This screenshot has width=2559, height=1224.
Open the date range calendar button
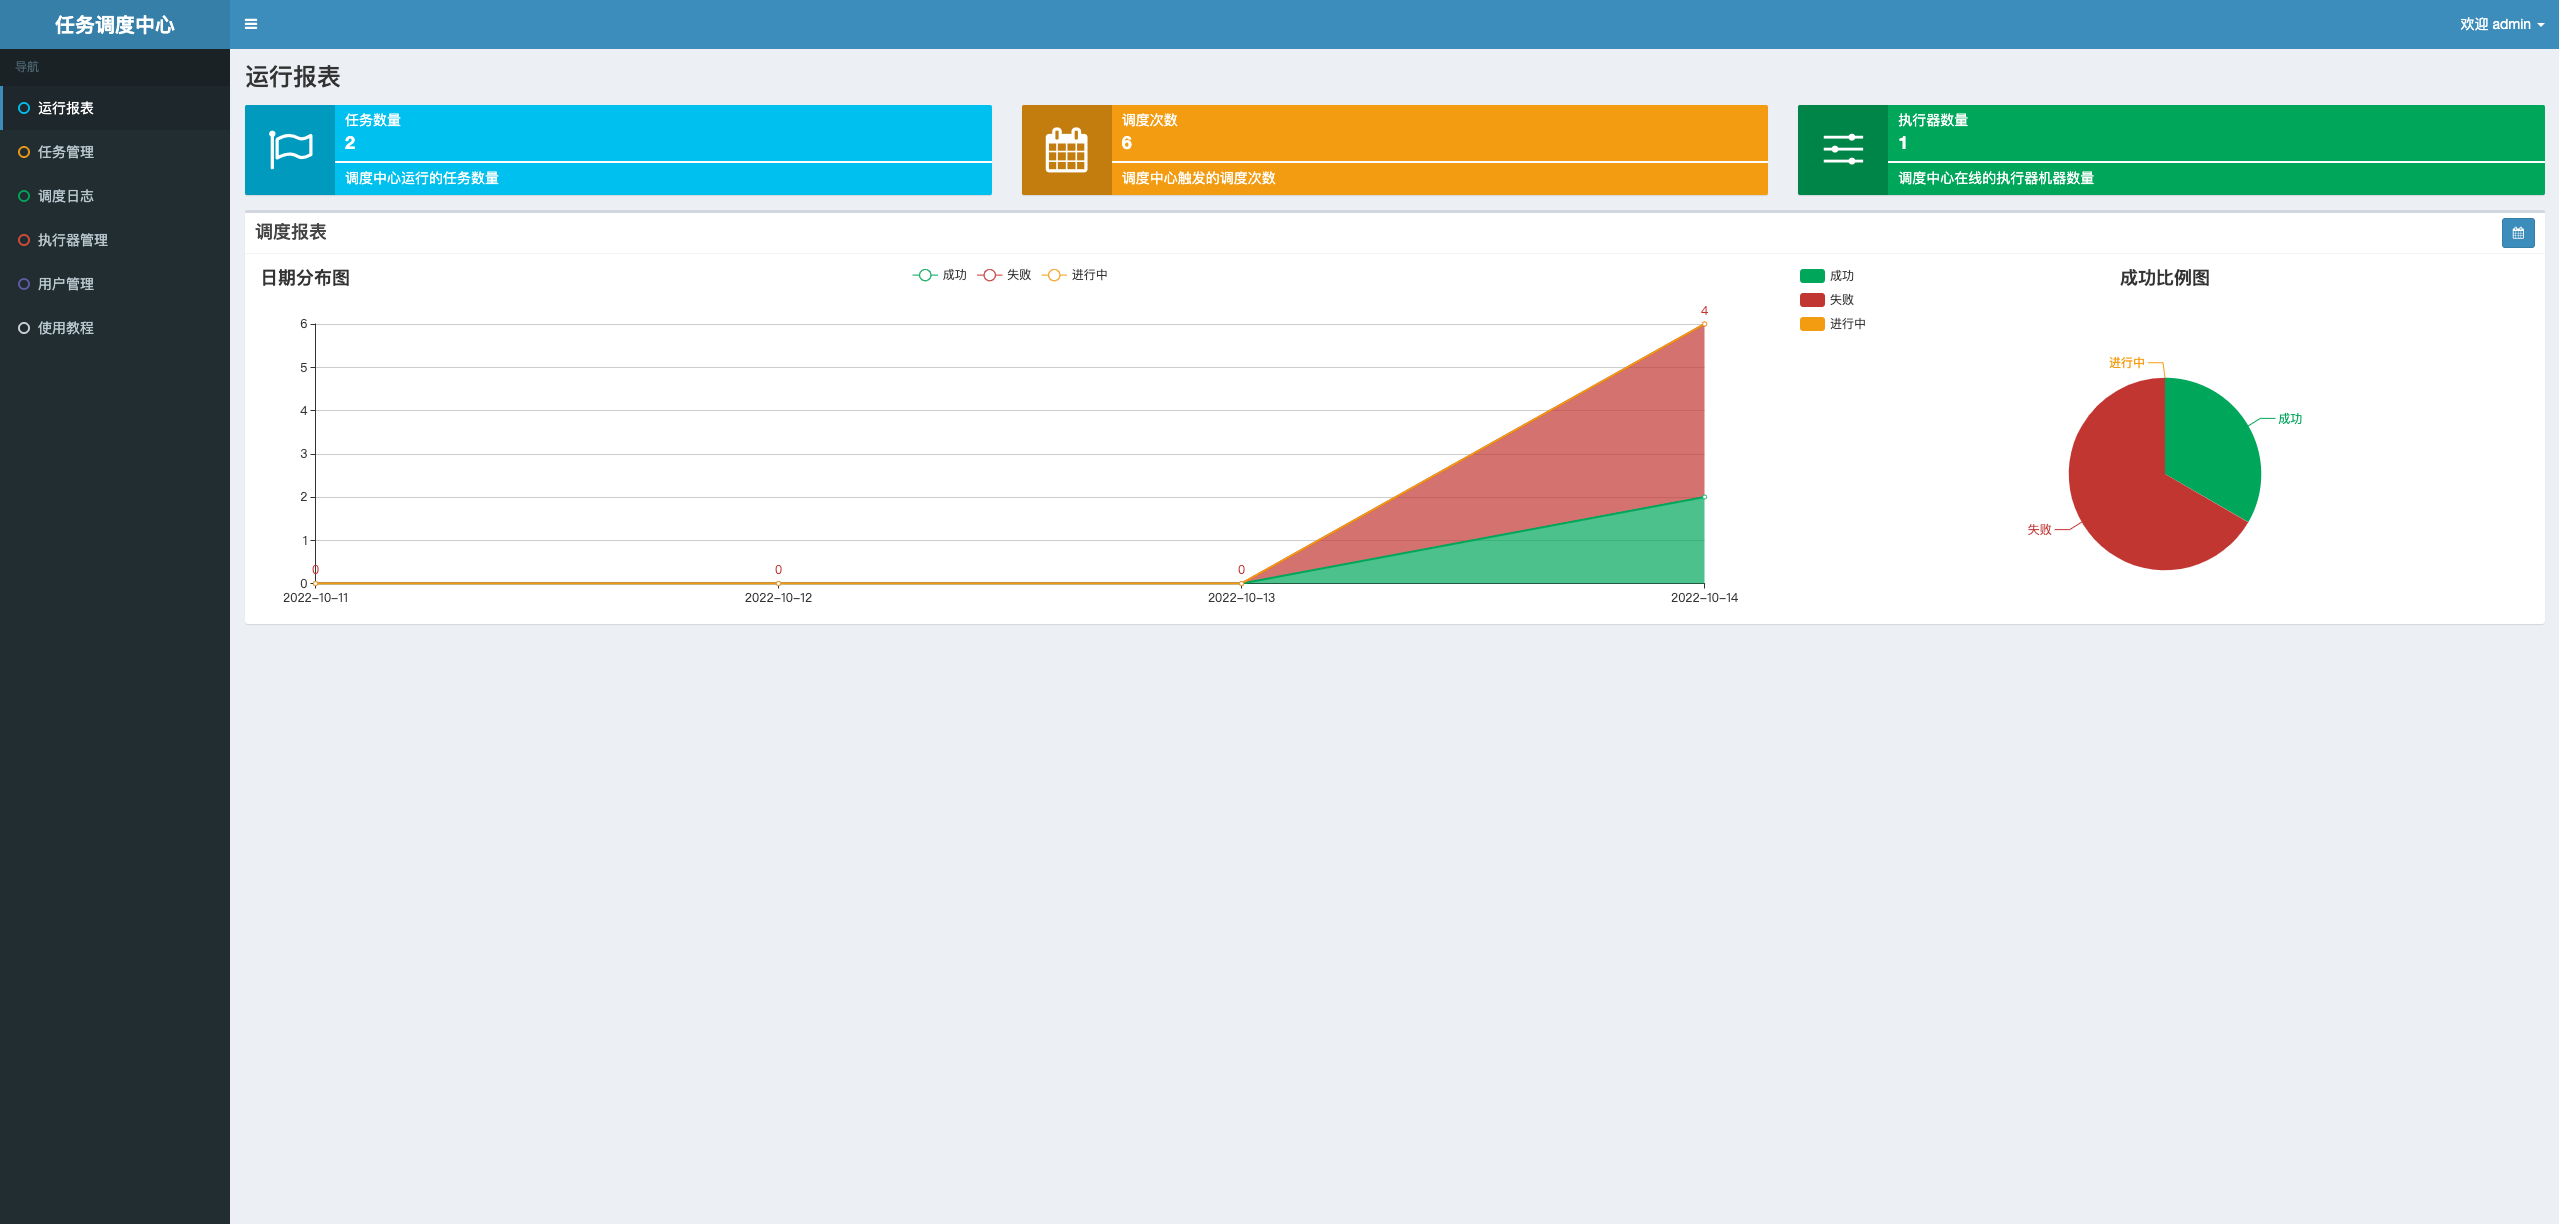point(2517,233)
